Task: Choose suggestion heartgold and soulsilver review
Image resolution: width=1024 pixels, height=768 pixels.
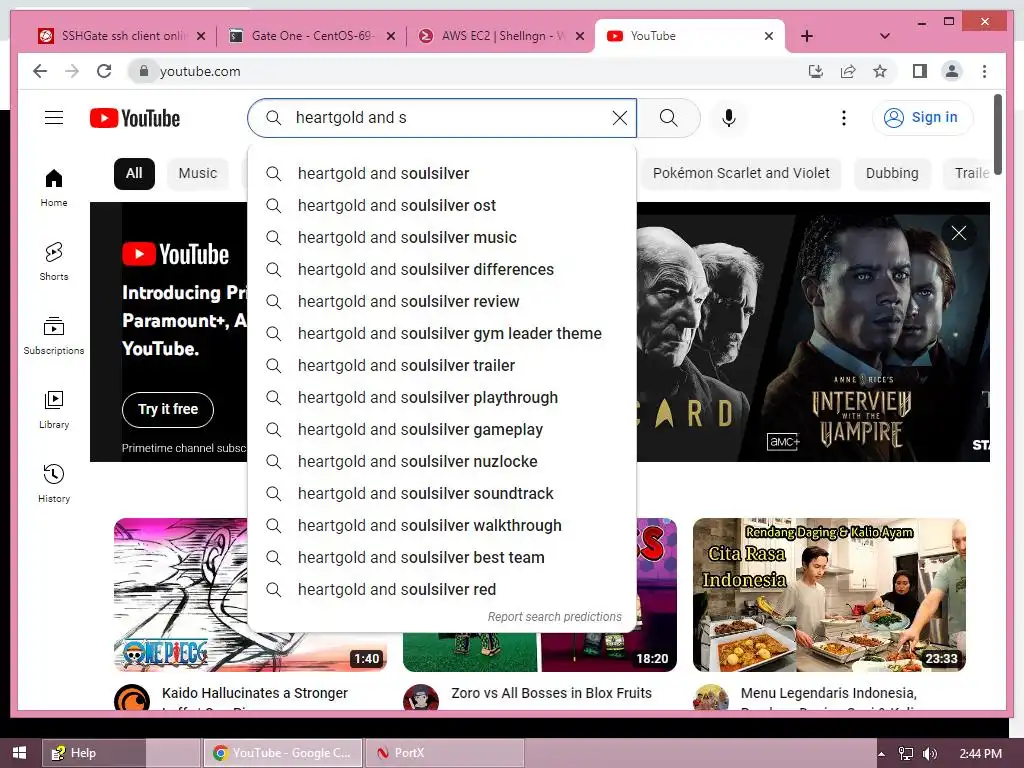Action: 442,302
